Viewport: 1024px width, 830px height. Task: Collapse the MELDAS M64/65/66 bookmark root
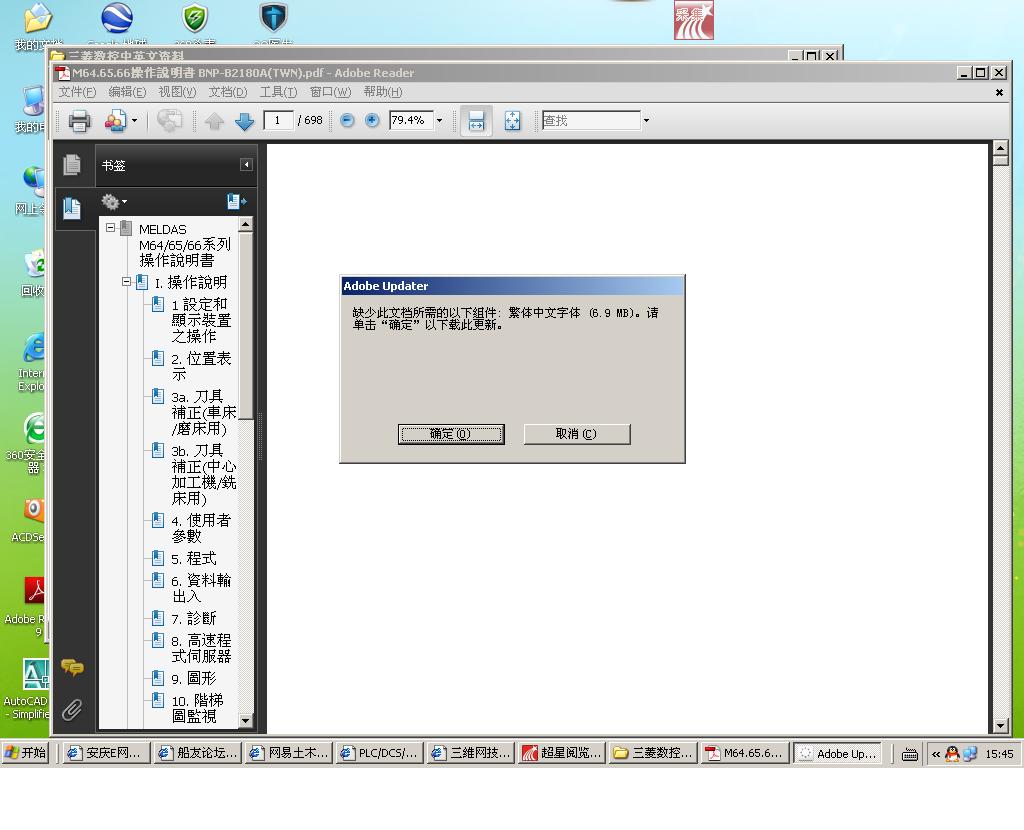pyautogui.click(x=111, y=228)
